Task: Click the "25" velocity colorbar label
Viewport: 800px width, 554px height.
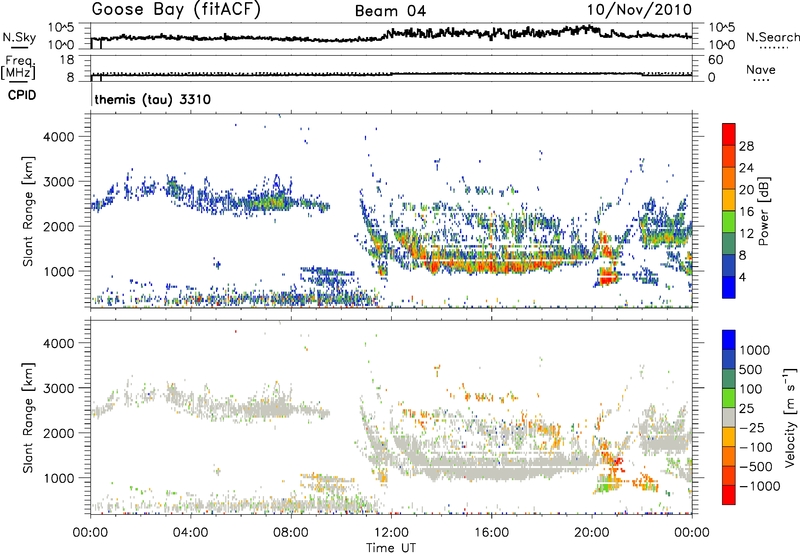Action: tap(746, 409)
